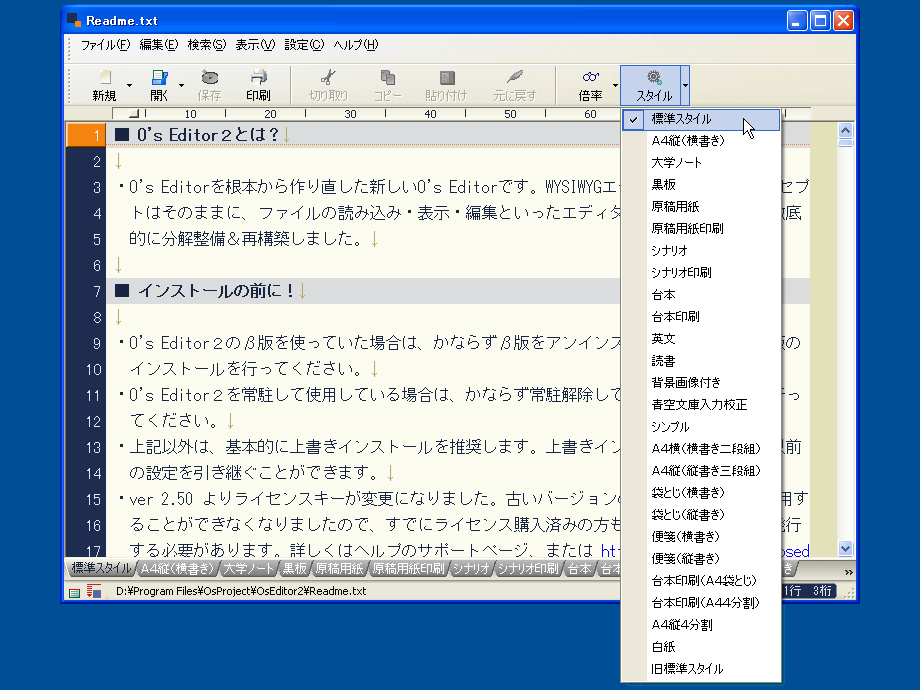
Task: Click the スタイル (Style) gear icon
Action: (x=654, y=77)
